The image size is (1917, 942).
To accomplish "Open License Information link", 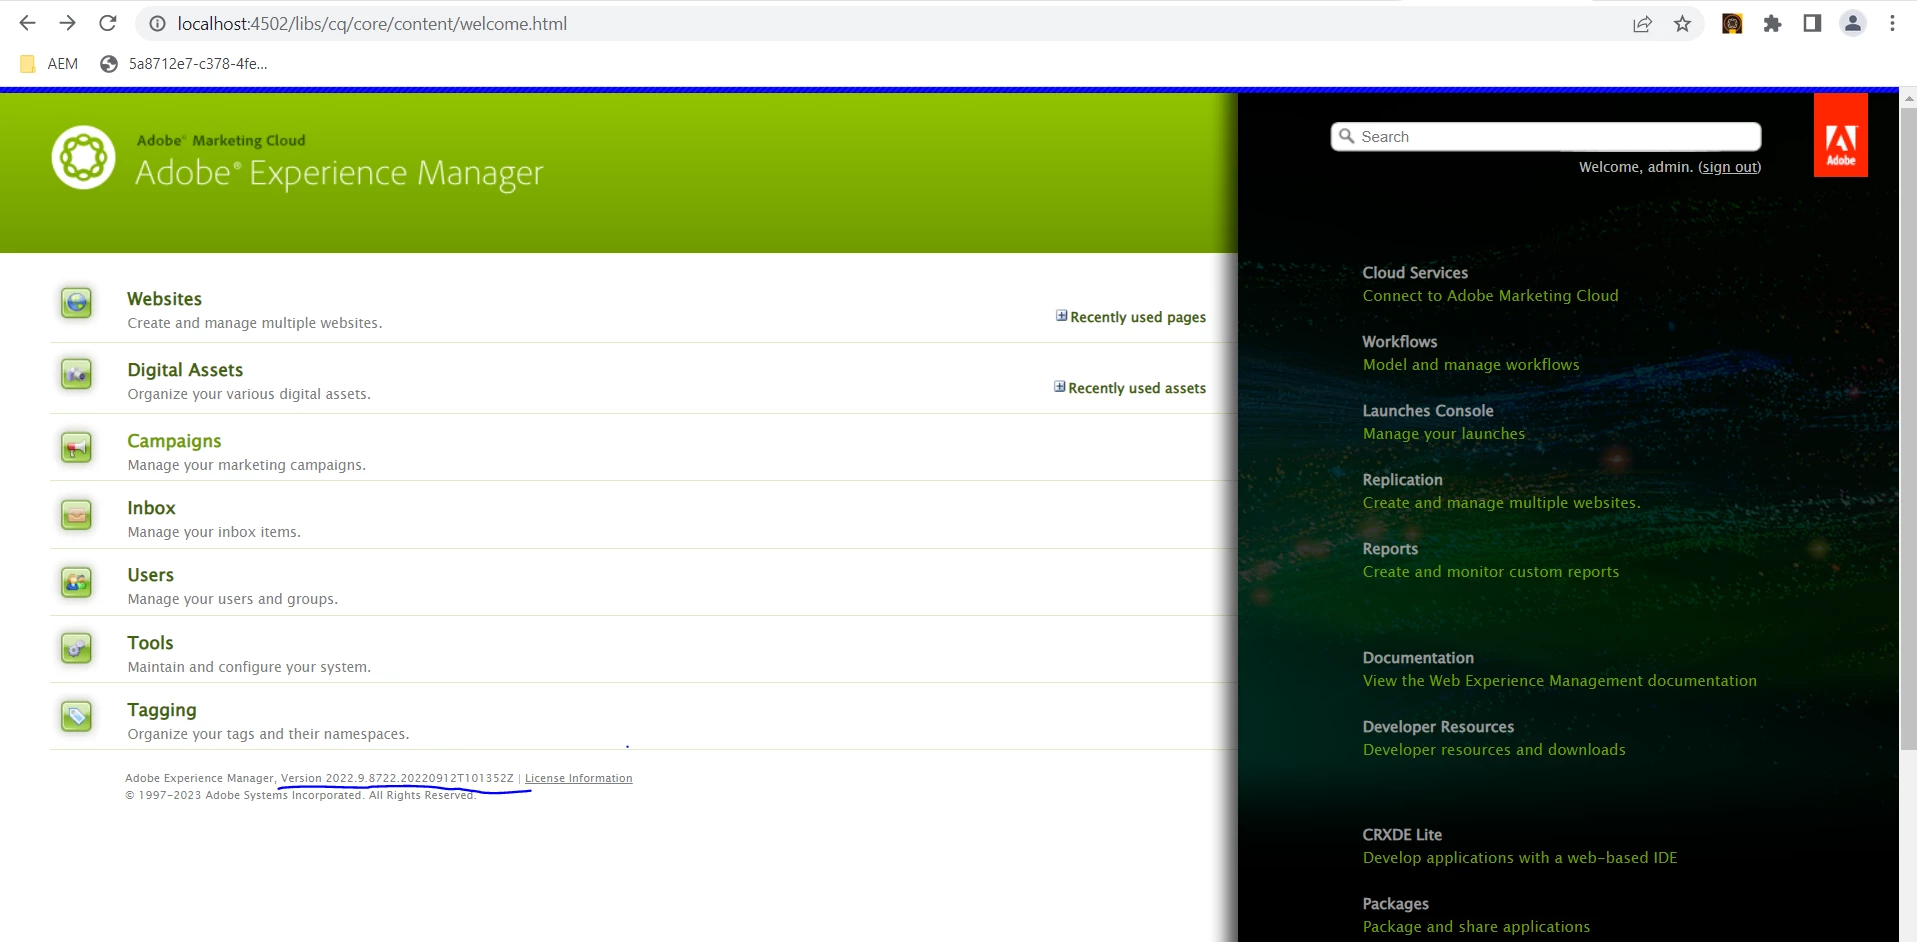I will [x=578, y=778].
